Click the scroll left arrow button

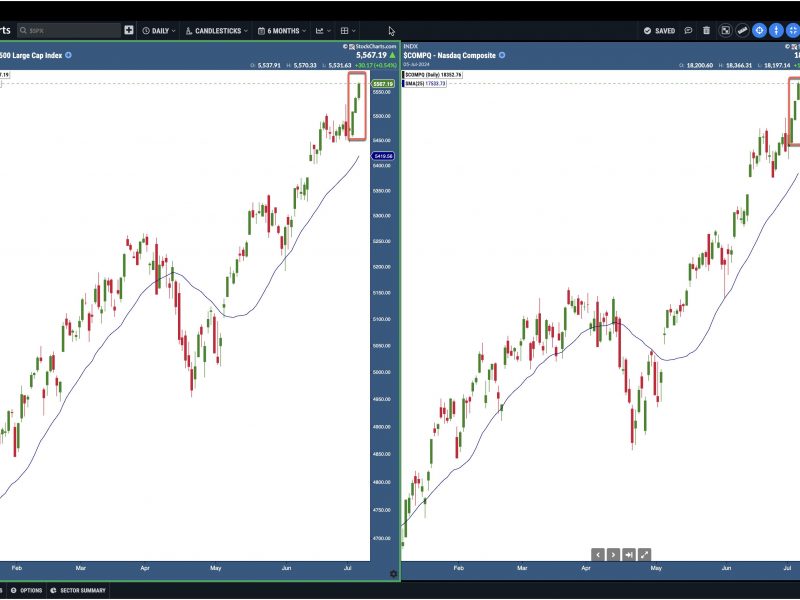coord(598,555)
